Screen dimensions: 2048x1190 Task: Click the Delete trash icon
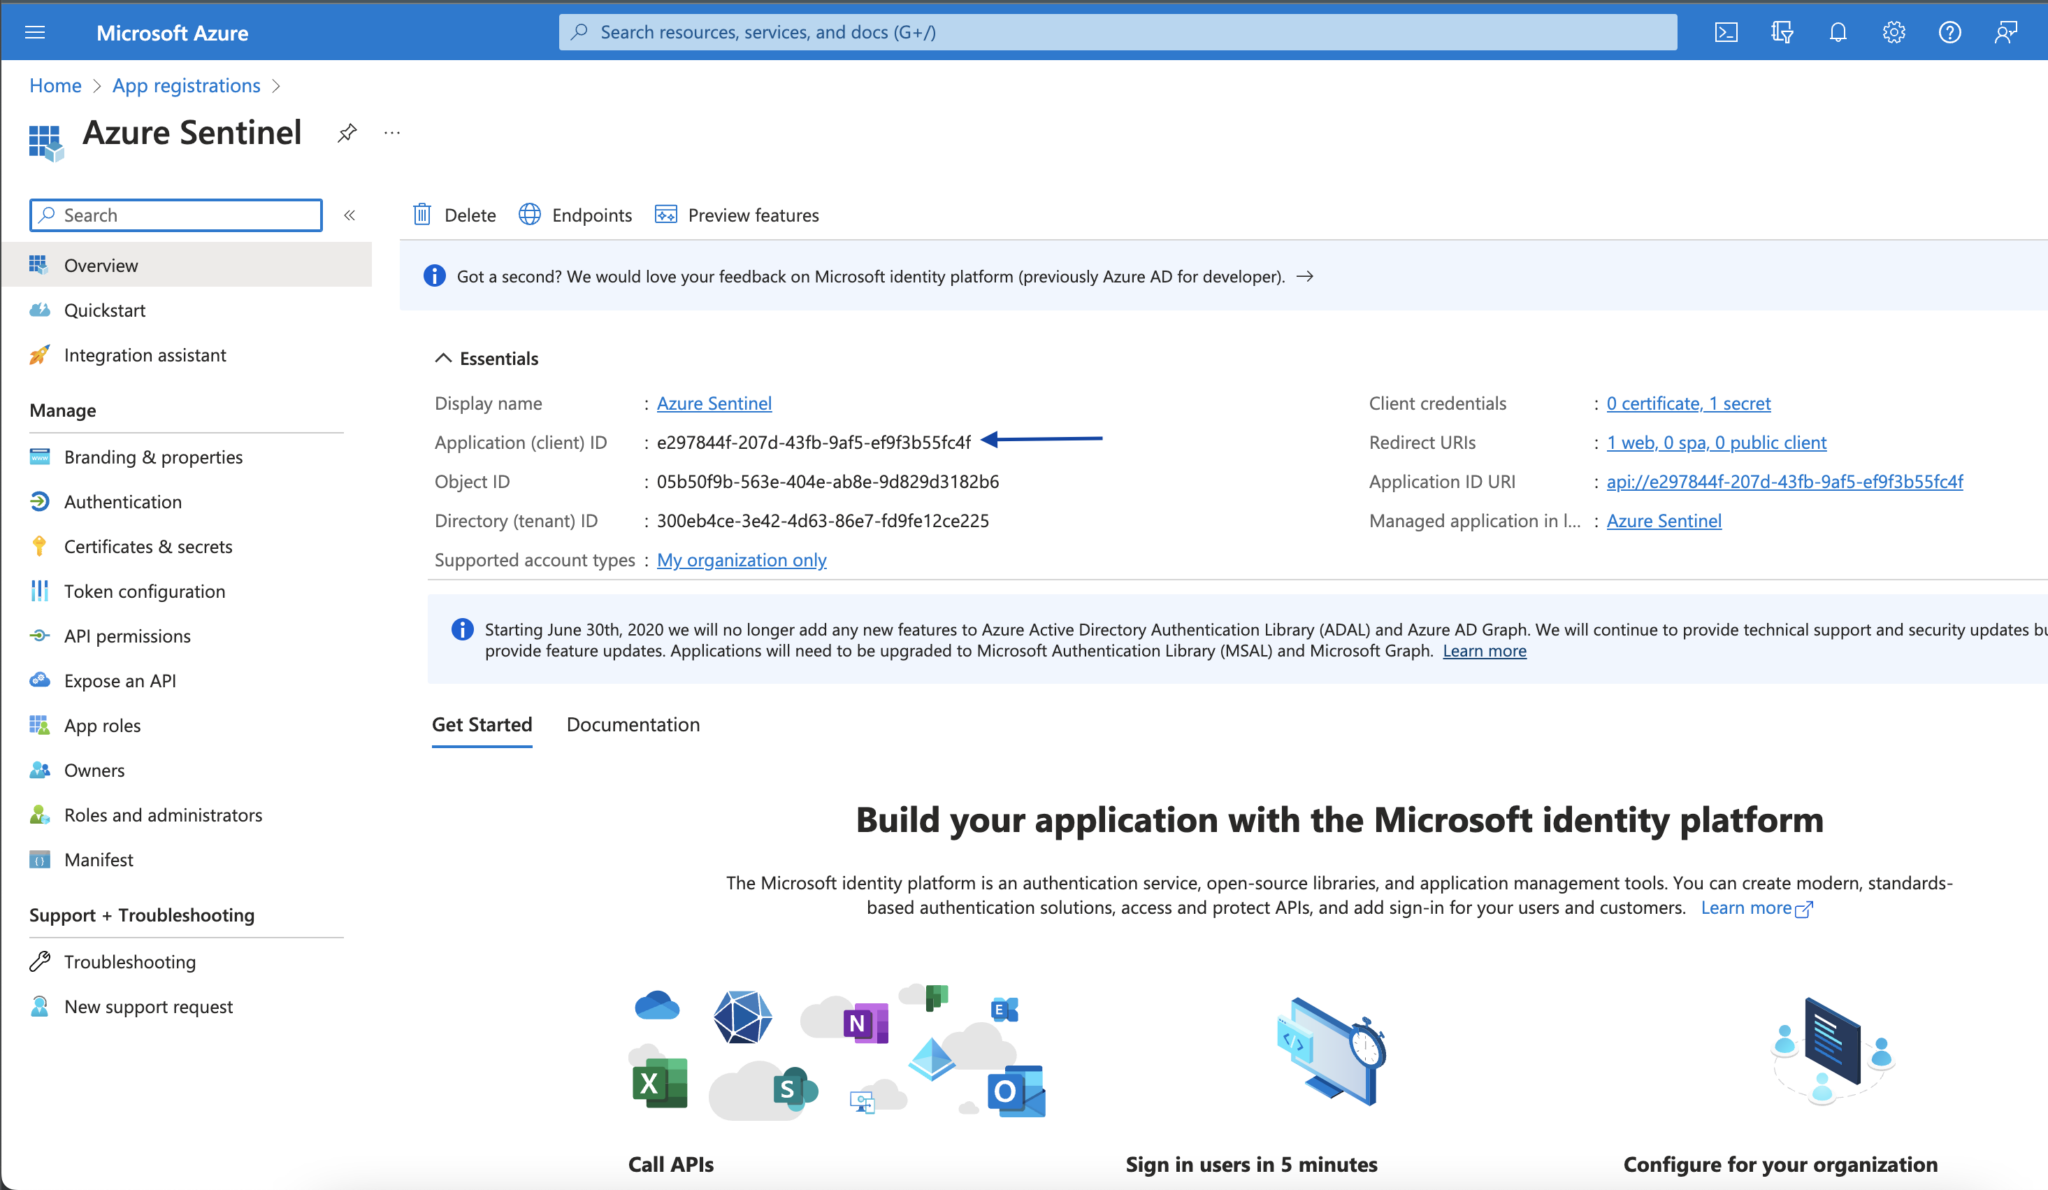(423, 214)
